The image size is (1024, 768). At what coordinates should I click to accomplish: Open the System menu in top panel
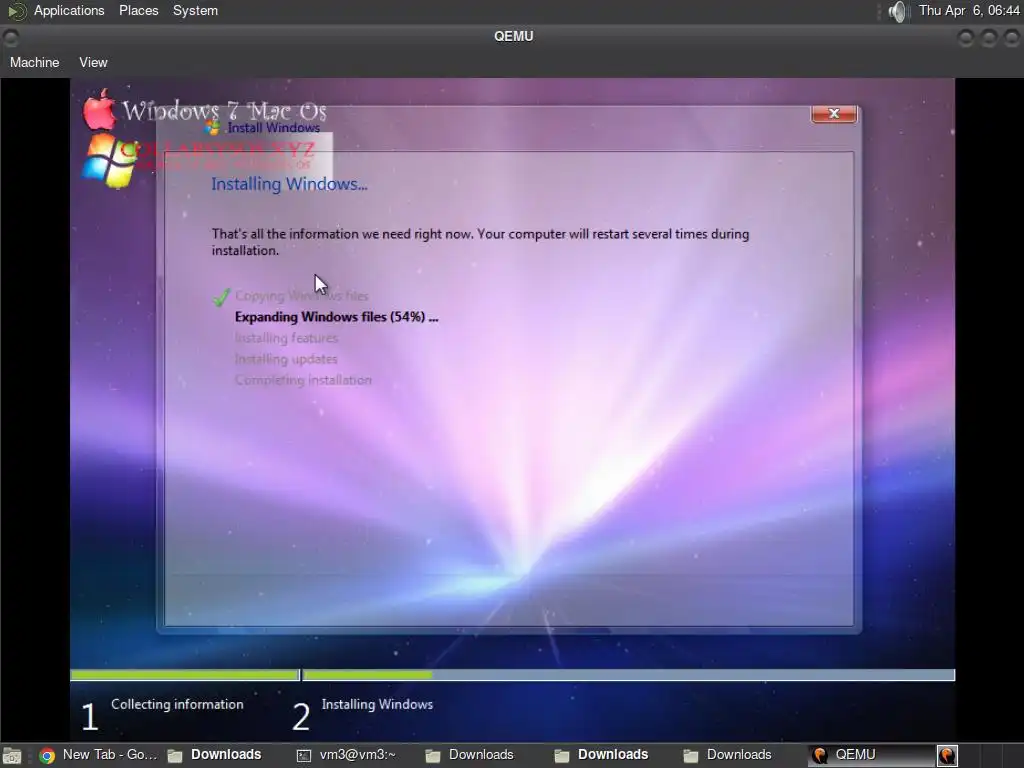pos(195,10)
